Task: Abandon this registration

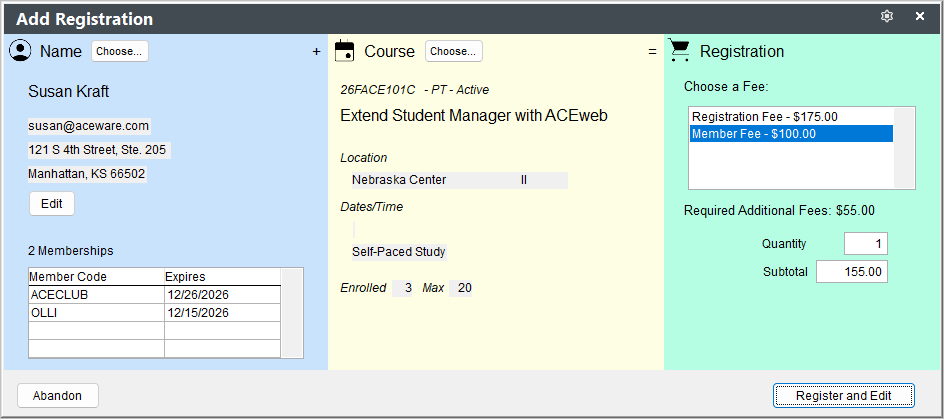Action: coord(58,396)
